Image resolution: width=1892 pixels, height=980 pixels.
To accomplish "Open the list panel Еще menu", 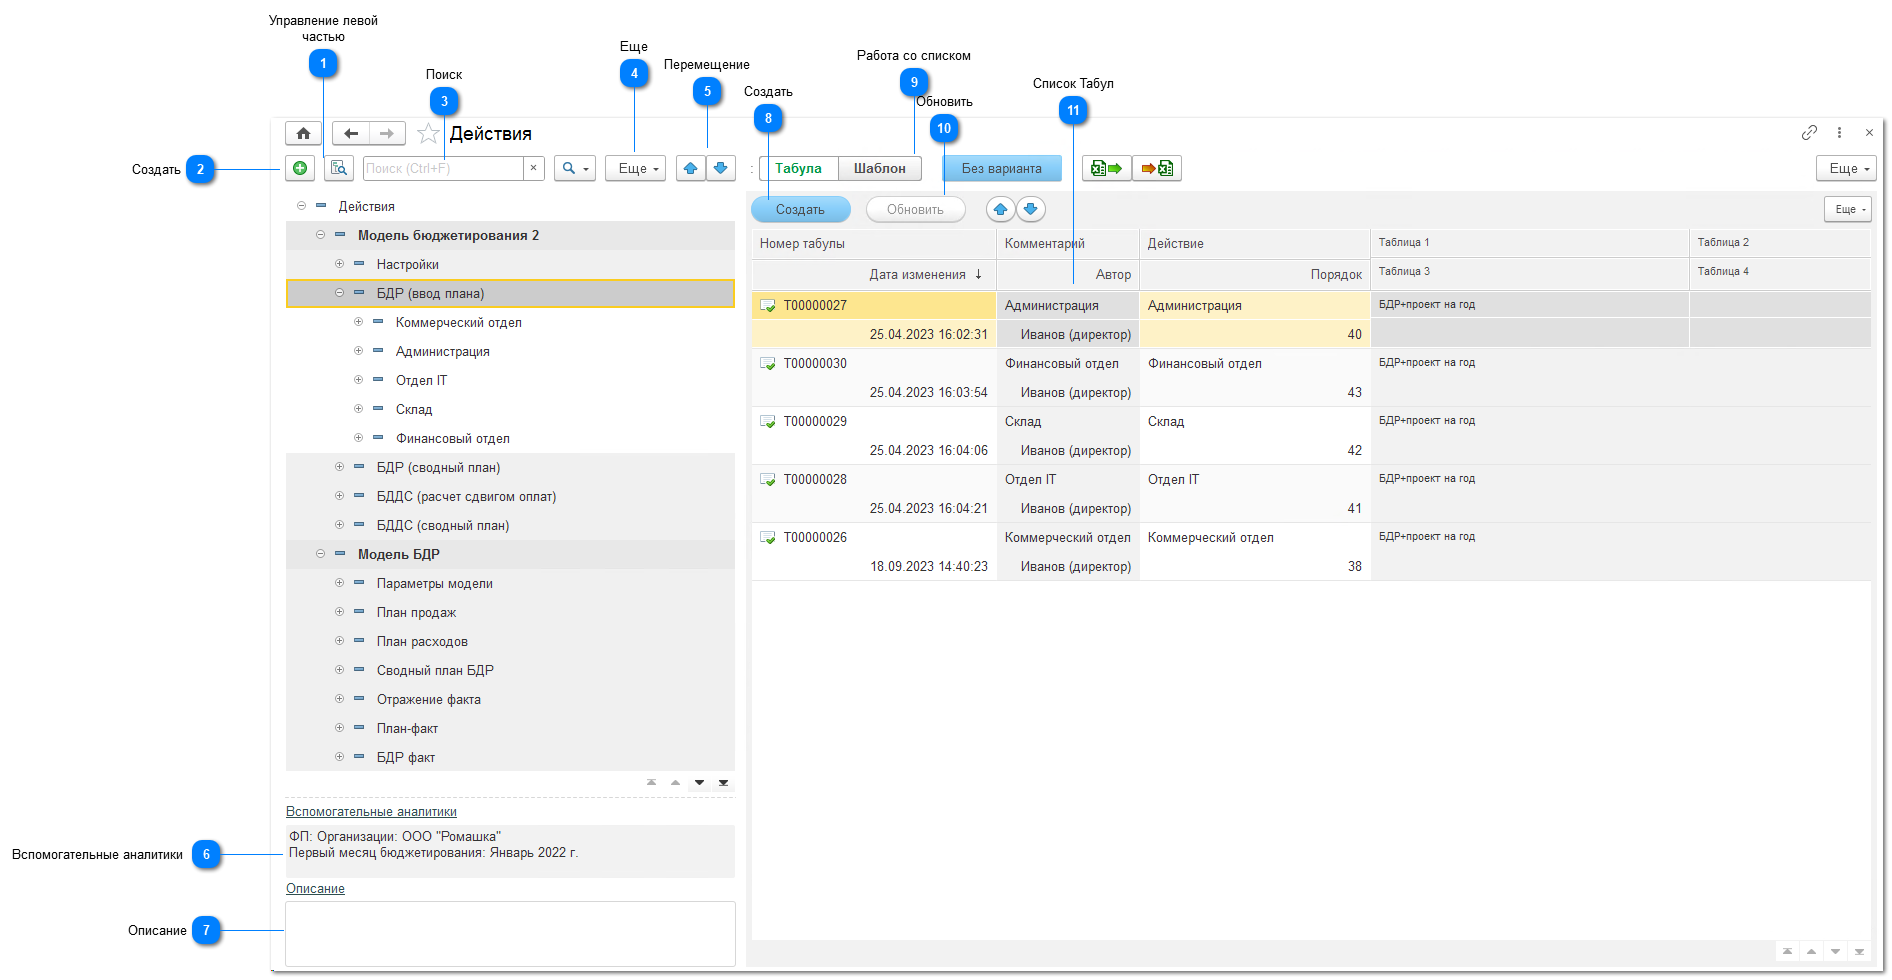I will [x=1848, y=209].
